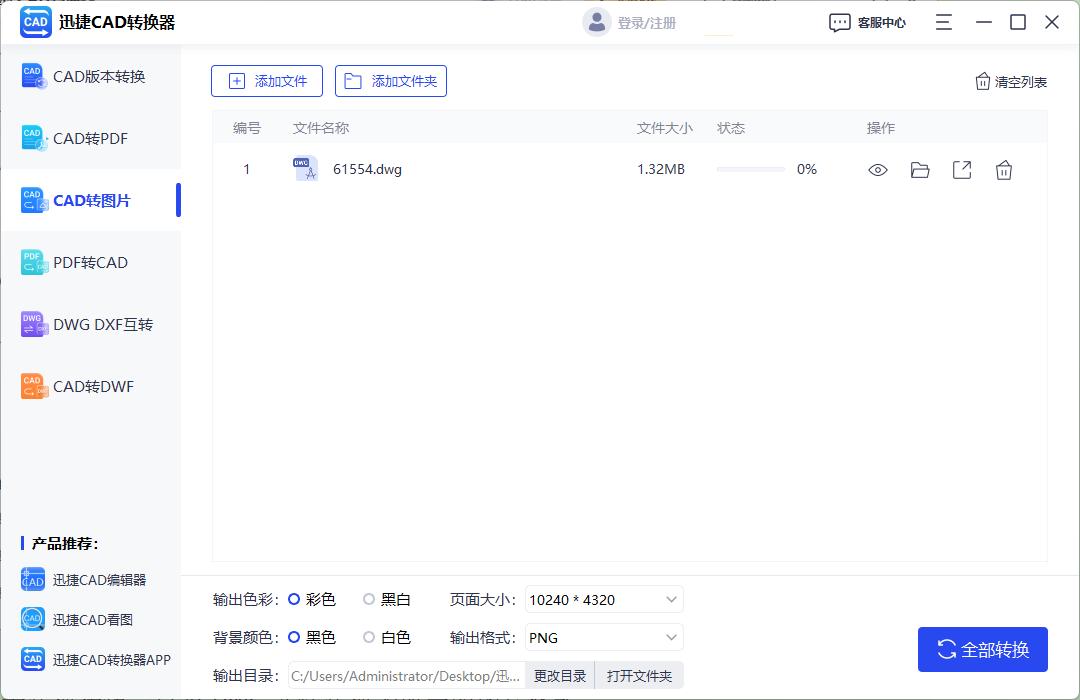The height and width of the screenshot is (700, 1080).
Task: Select the 迅捷CAD编辑器 product icon
Action: (33, 579)
